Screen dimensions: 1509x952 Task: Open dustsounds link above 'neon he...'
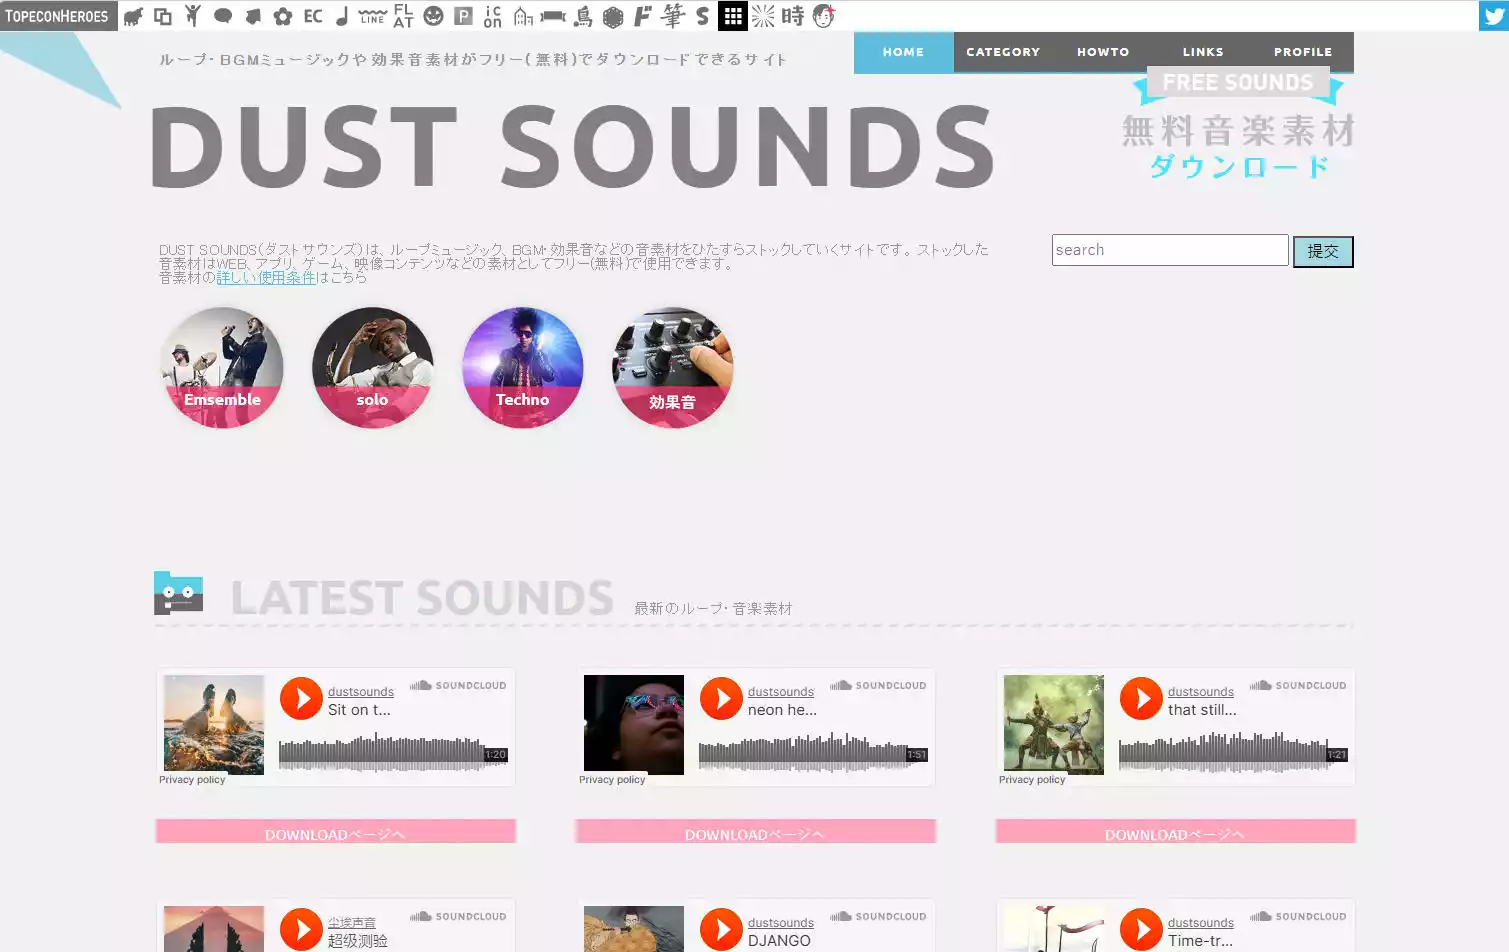[781, 692]
